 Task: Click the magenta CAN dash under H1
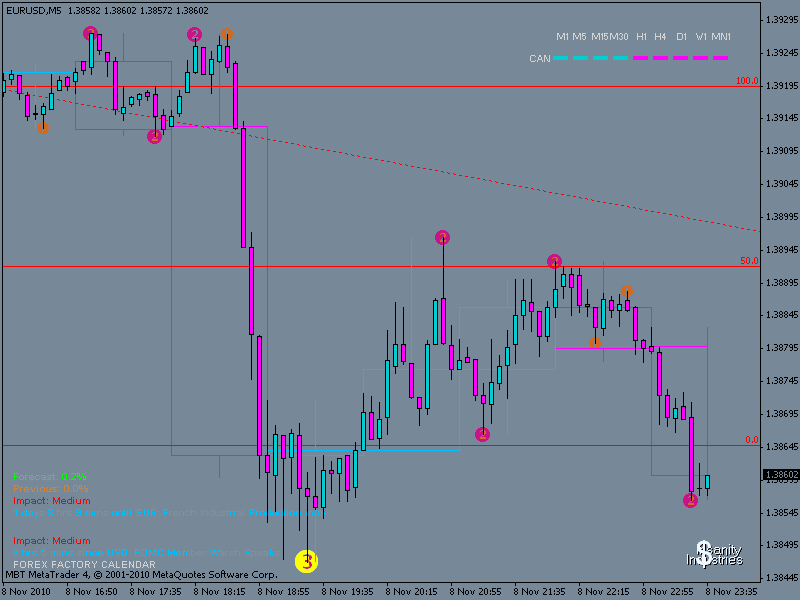tap(641, 58)
